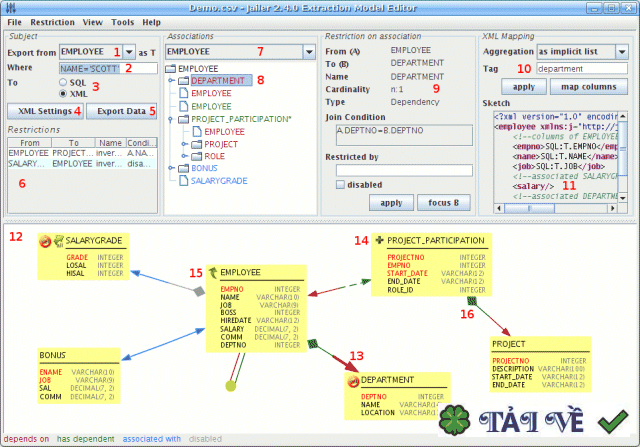
Task: Expand the DEPARTMENT tree node handle
Action: point(171,81)
